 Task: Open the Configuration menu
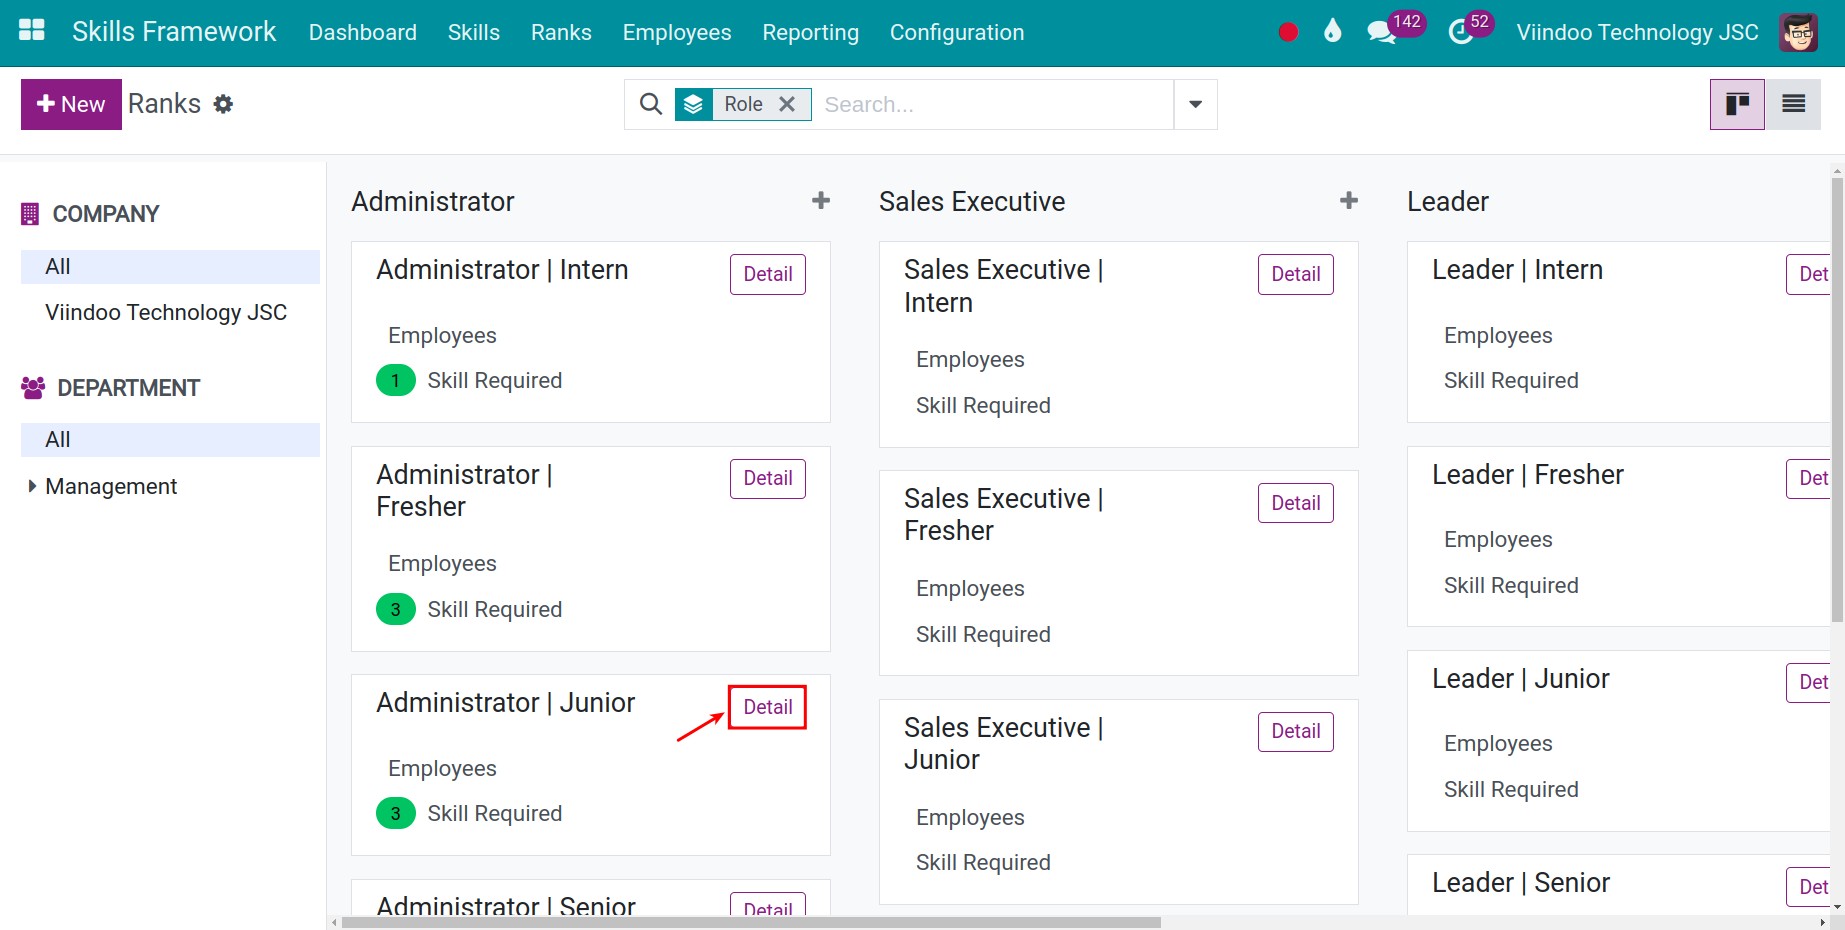tap(957, 32)
